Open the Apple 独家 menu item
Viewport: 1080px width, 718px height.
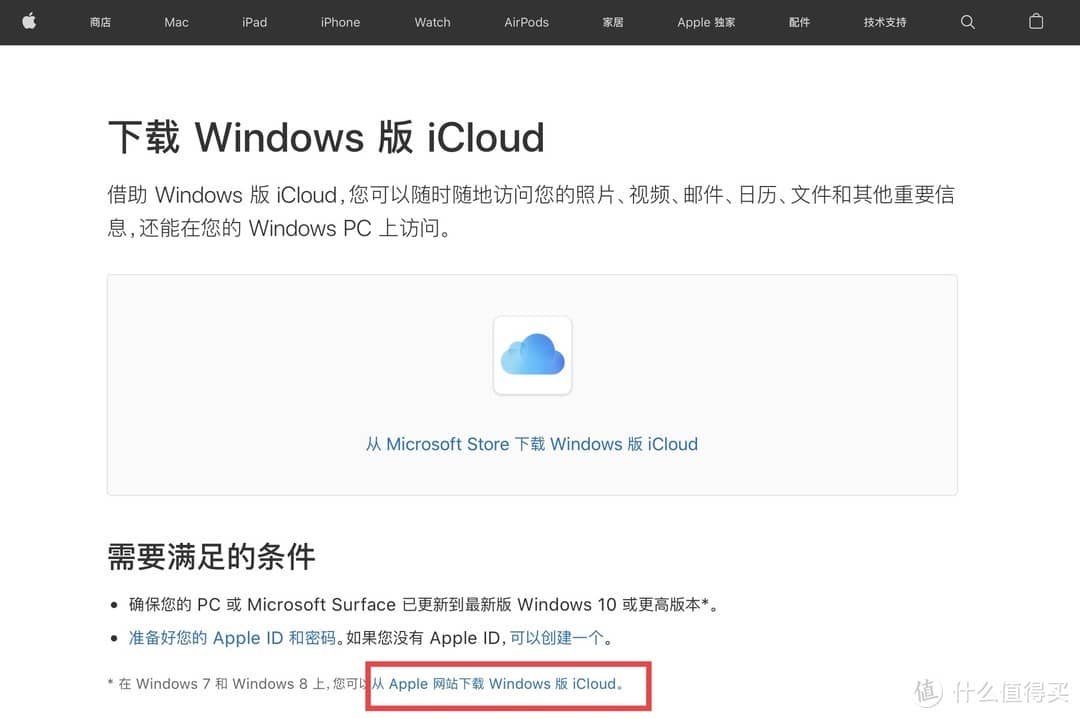click(706, 22)
